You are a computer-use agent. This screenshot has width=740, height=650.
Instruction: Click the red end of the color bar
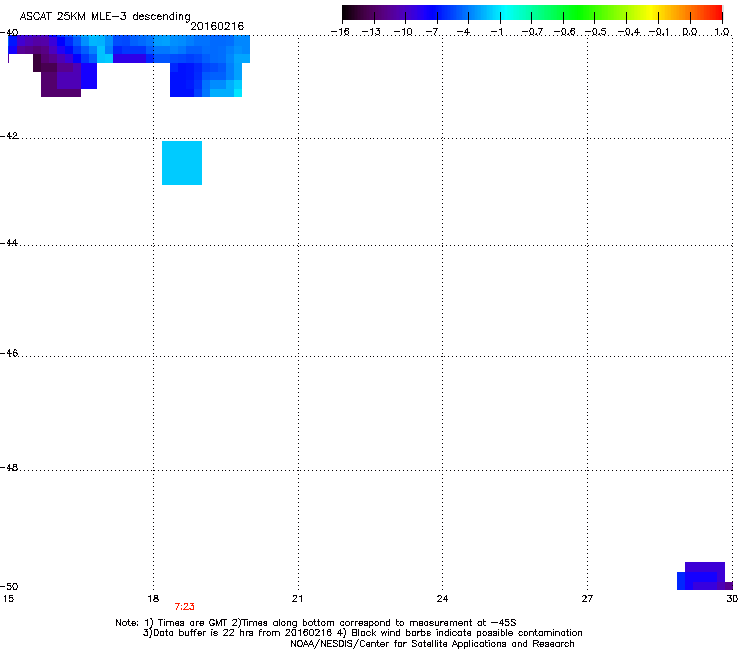(x=713, y=13)
